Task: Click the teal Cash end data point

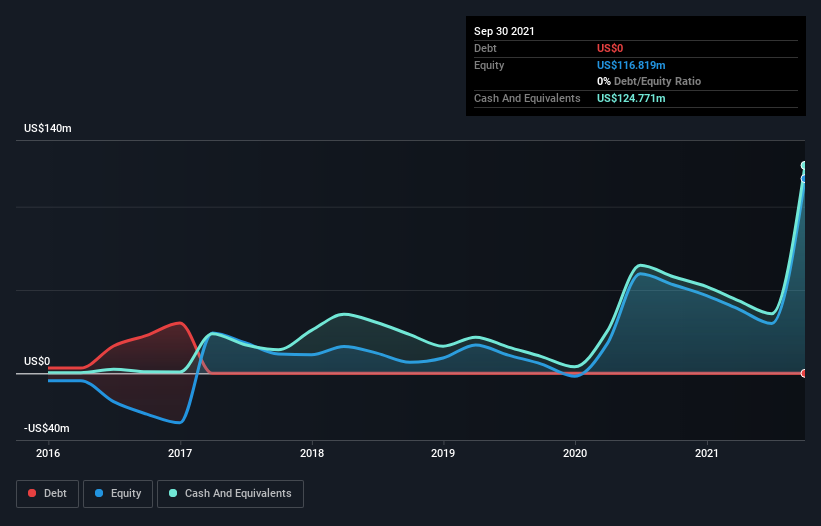Action: (x=804, y=166)
